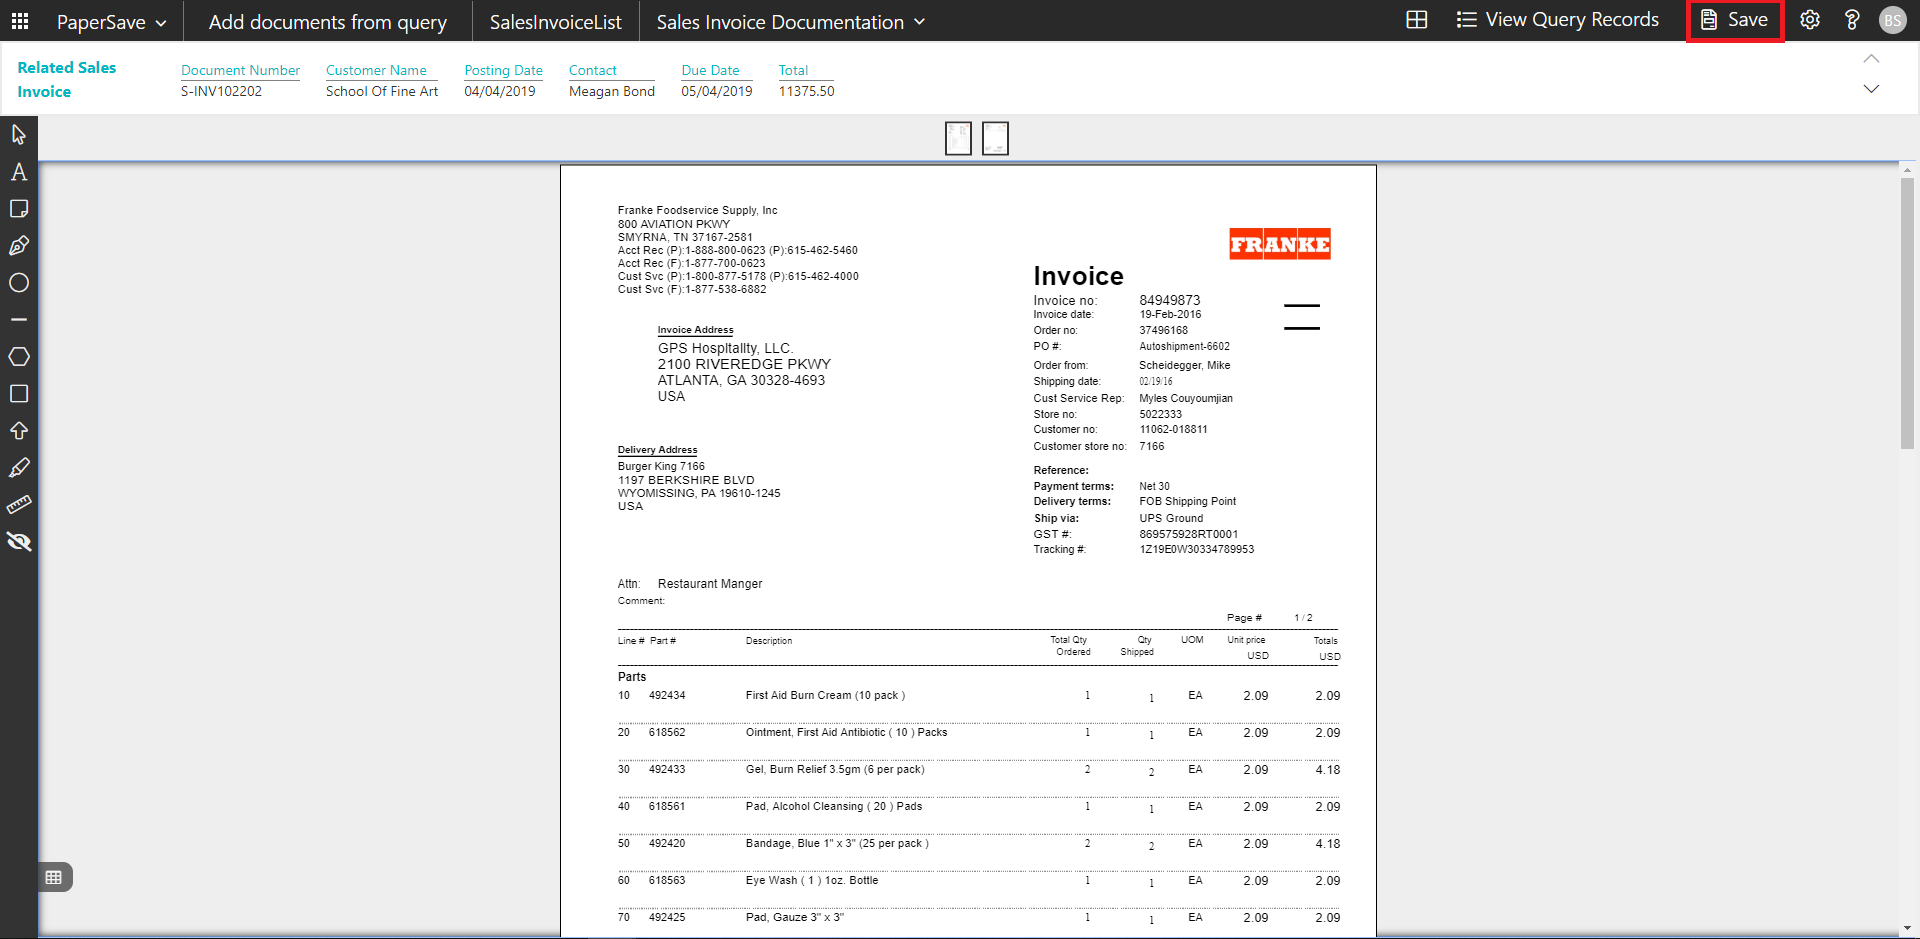
Task: Expand the Sales Invoice Documentation dropdown
Action: 790,22
